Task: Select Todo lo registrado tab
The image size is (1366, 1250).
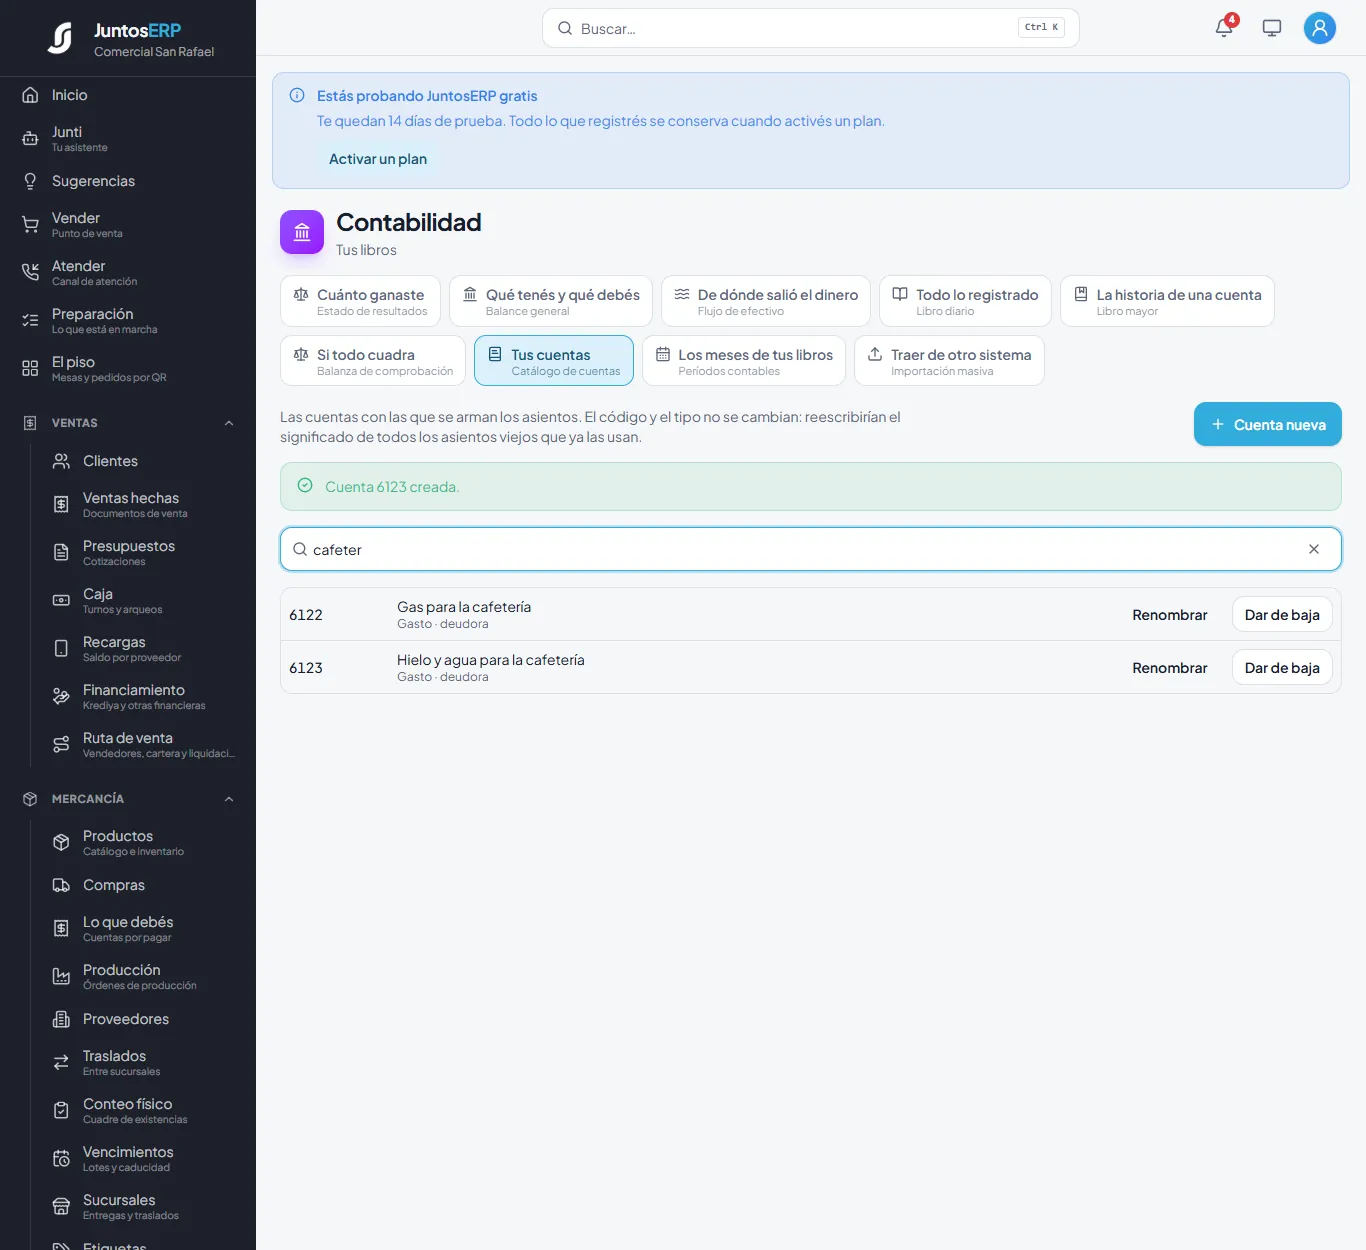Action: tap(965, 301)
